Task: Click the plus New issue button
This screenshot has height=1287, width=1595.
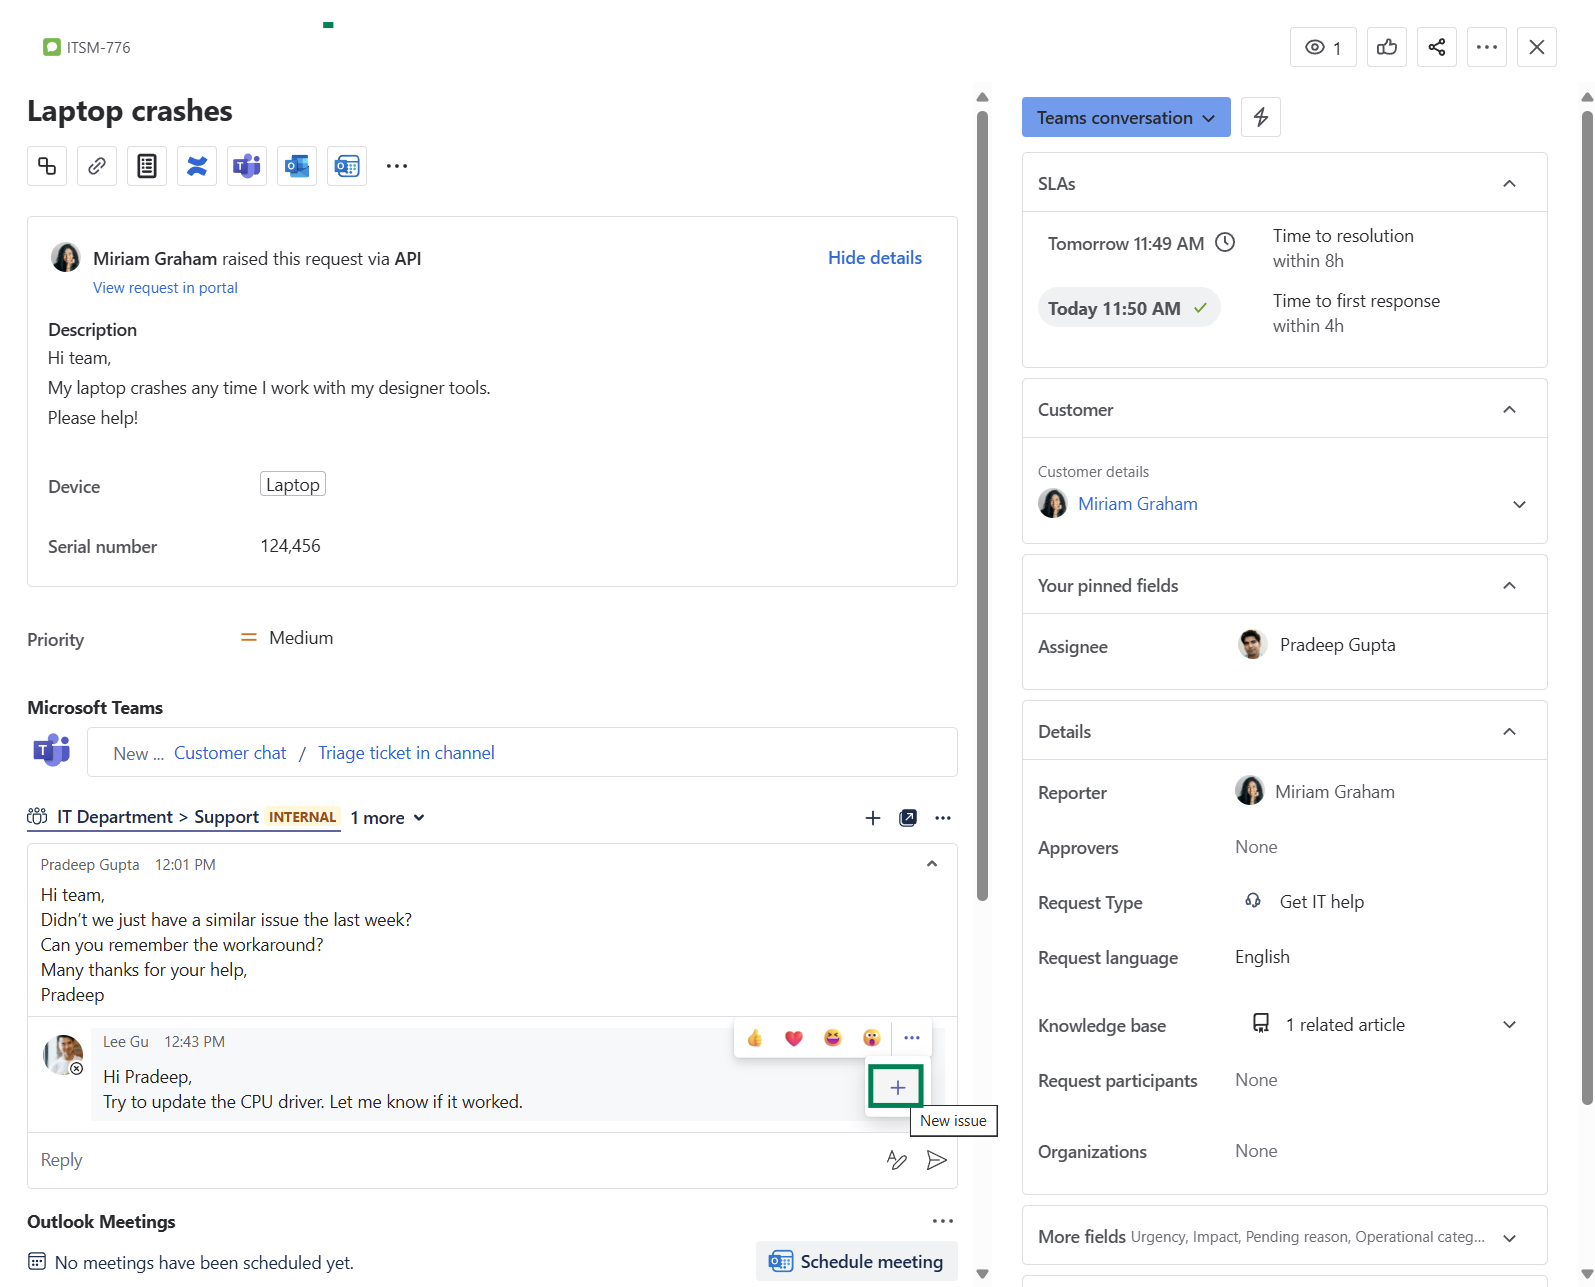Action: tap(897, 1087)
